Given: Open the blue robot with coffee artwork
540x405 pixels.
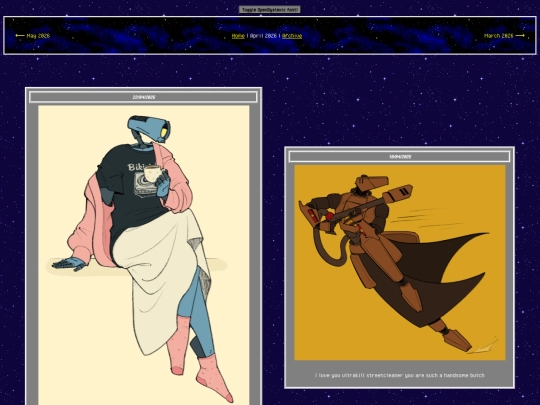Looking at the screenshot, I should [x=144, y=255].
